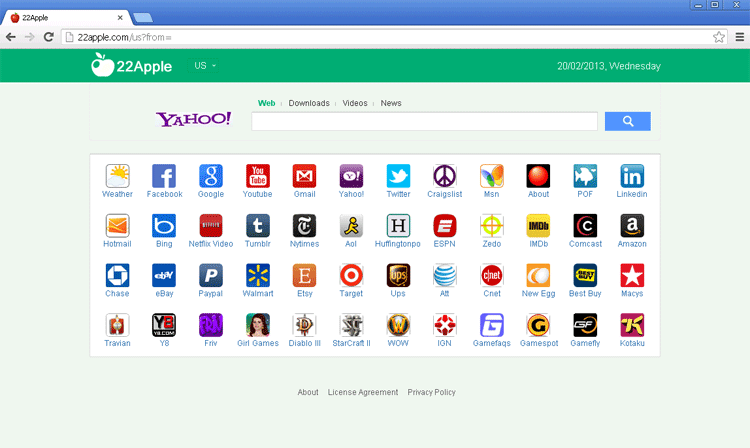The width and height of the screenshot is (750, 448).
Task: Click the blue search magnifier button
Action: [627, 121]
